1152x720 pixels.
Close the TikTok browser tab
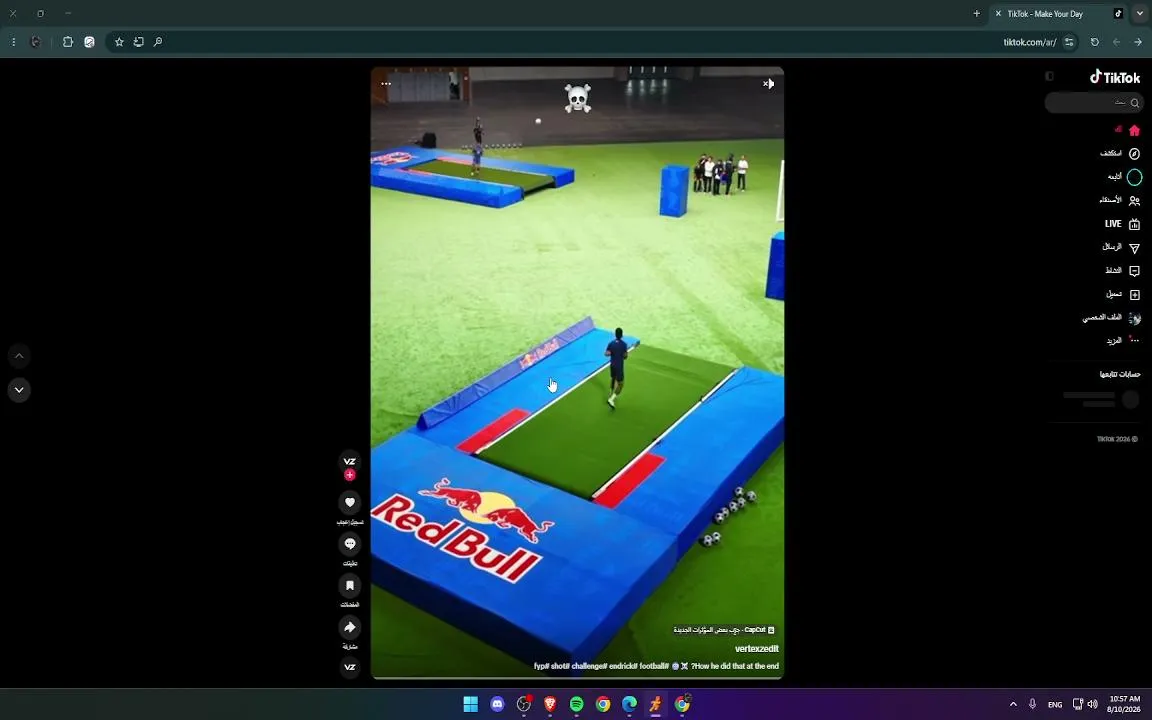pos(998,13)
